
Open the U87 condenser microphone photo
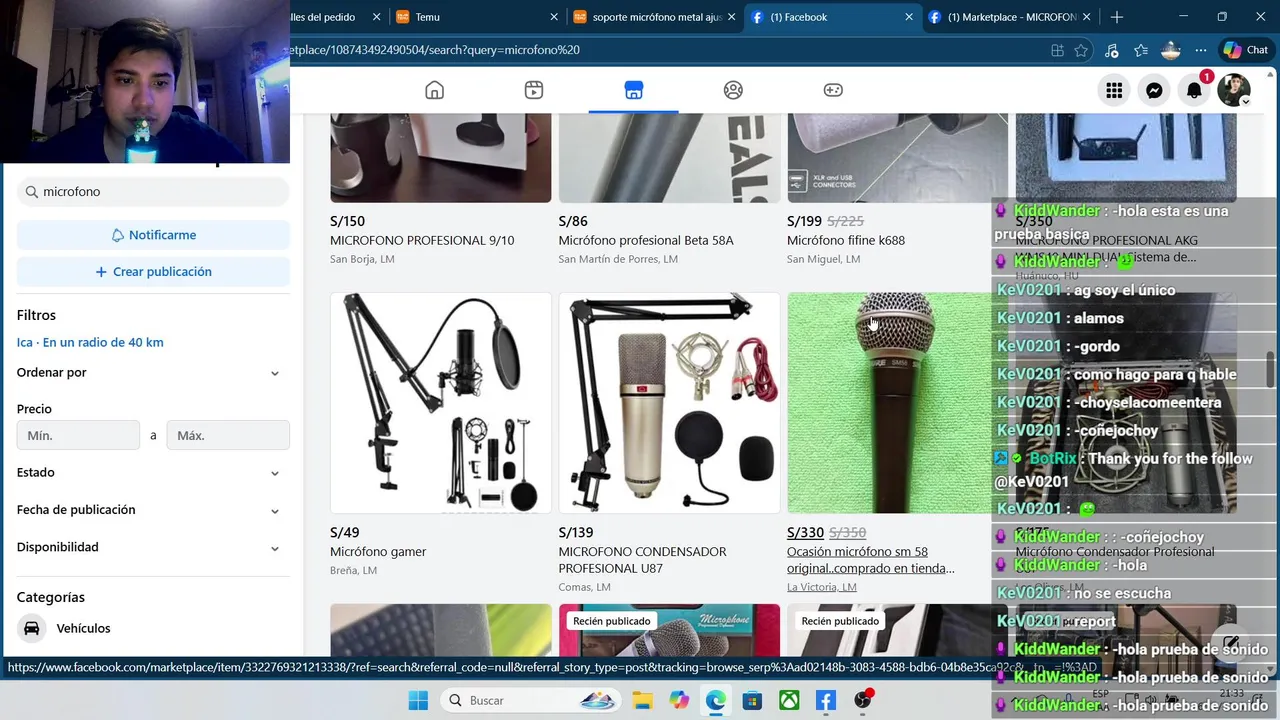pos(669,403)
